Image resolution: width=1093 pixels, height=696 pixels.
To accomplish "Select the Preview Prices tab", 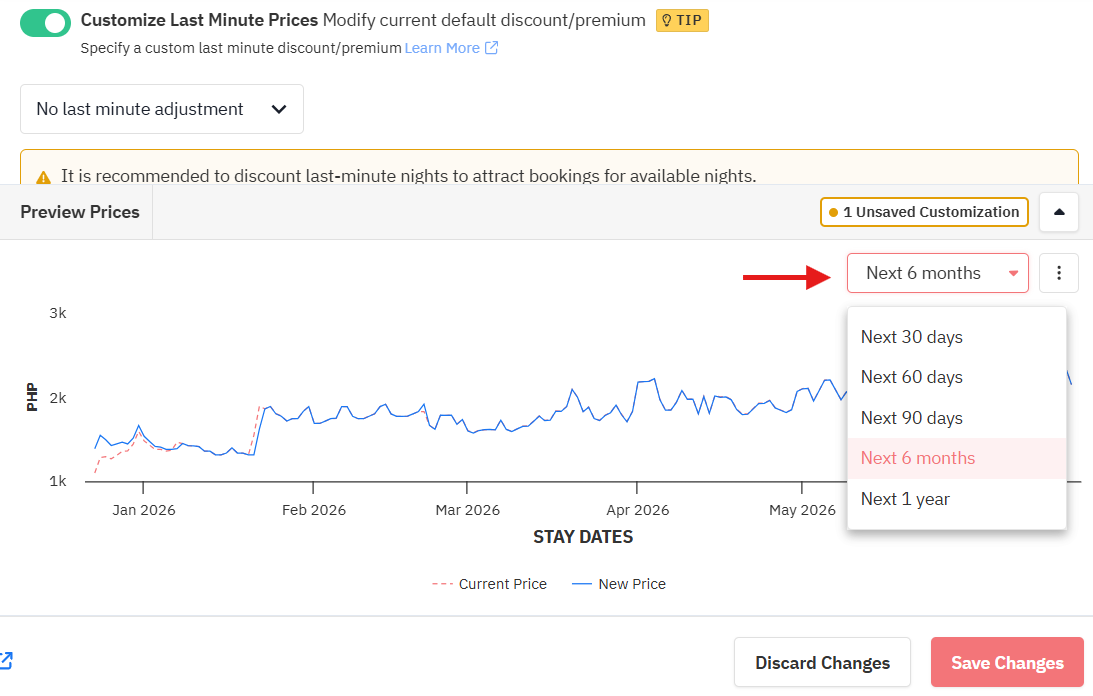I will [x=80, y=212].
